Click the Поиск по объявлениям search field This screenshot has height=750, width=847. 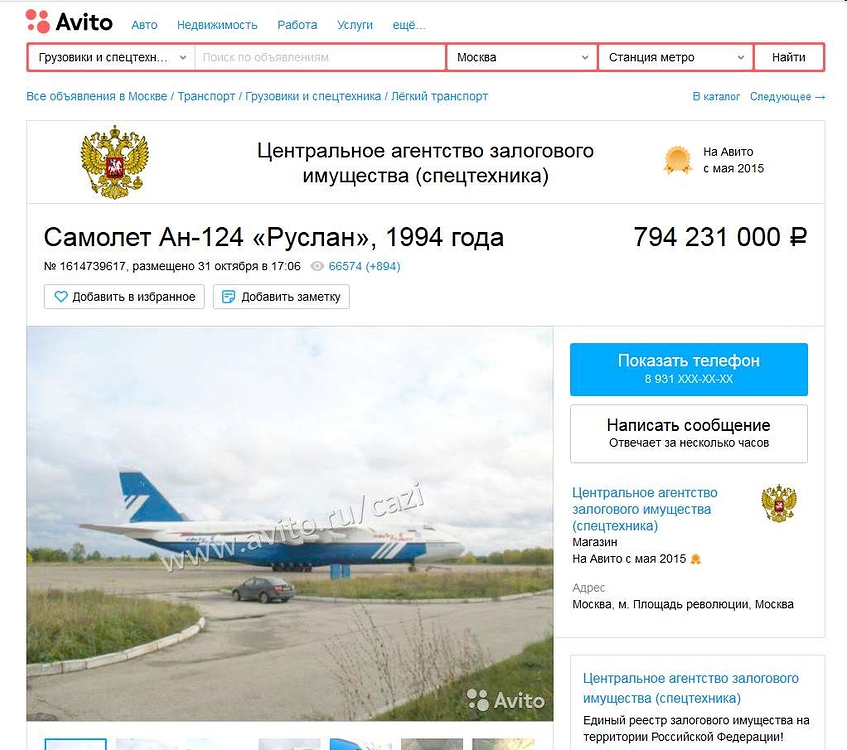click(x=320, y=57)
